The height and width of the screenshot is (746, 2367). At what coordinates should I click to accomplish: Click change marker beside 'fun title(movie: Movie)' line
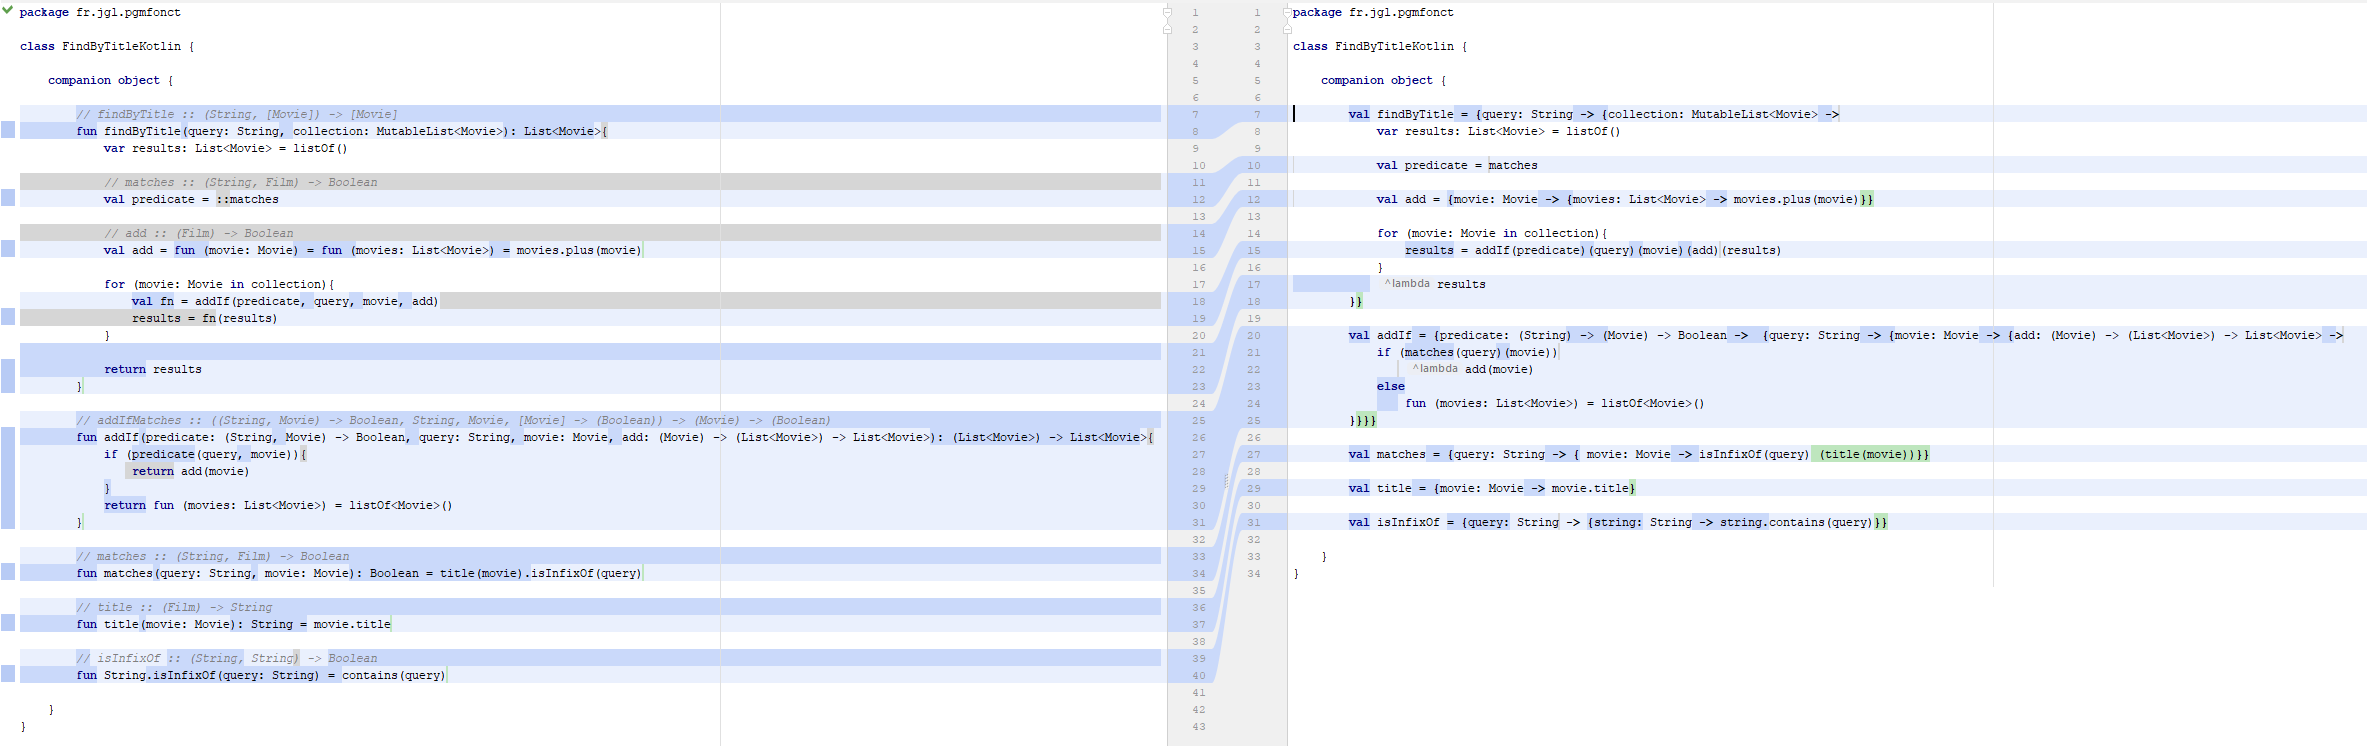click(x=8, y=623)
